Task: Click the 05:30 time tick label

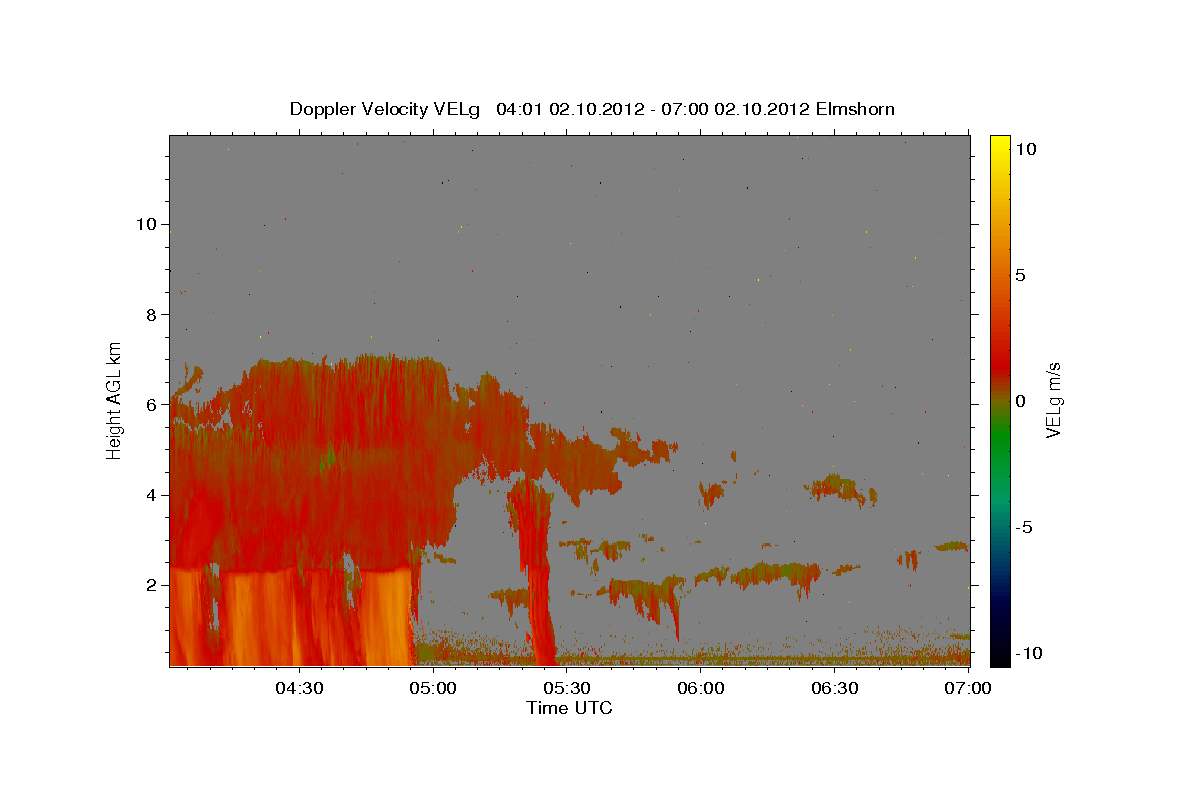Action: (x=567, y=688)
